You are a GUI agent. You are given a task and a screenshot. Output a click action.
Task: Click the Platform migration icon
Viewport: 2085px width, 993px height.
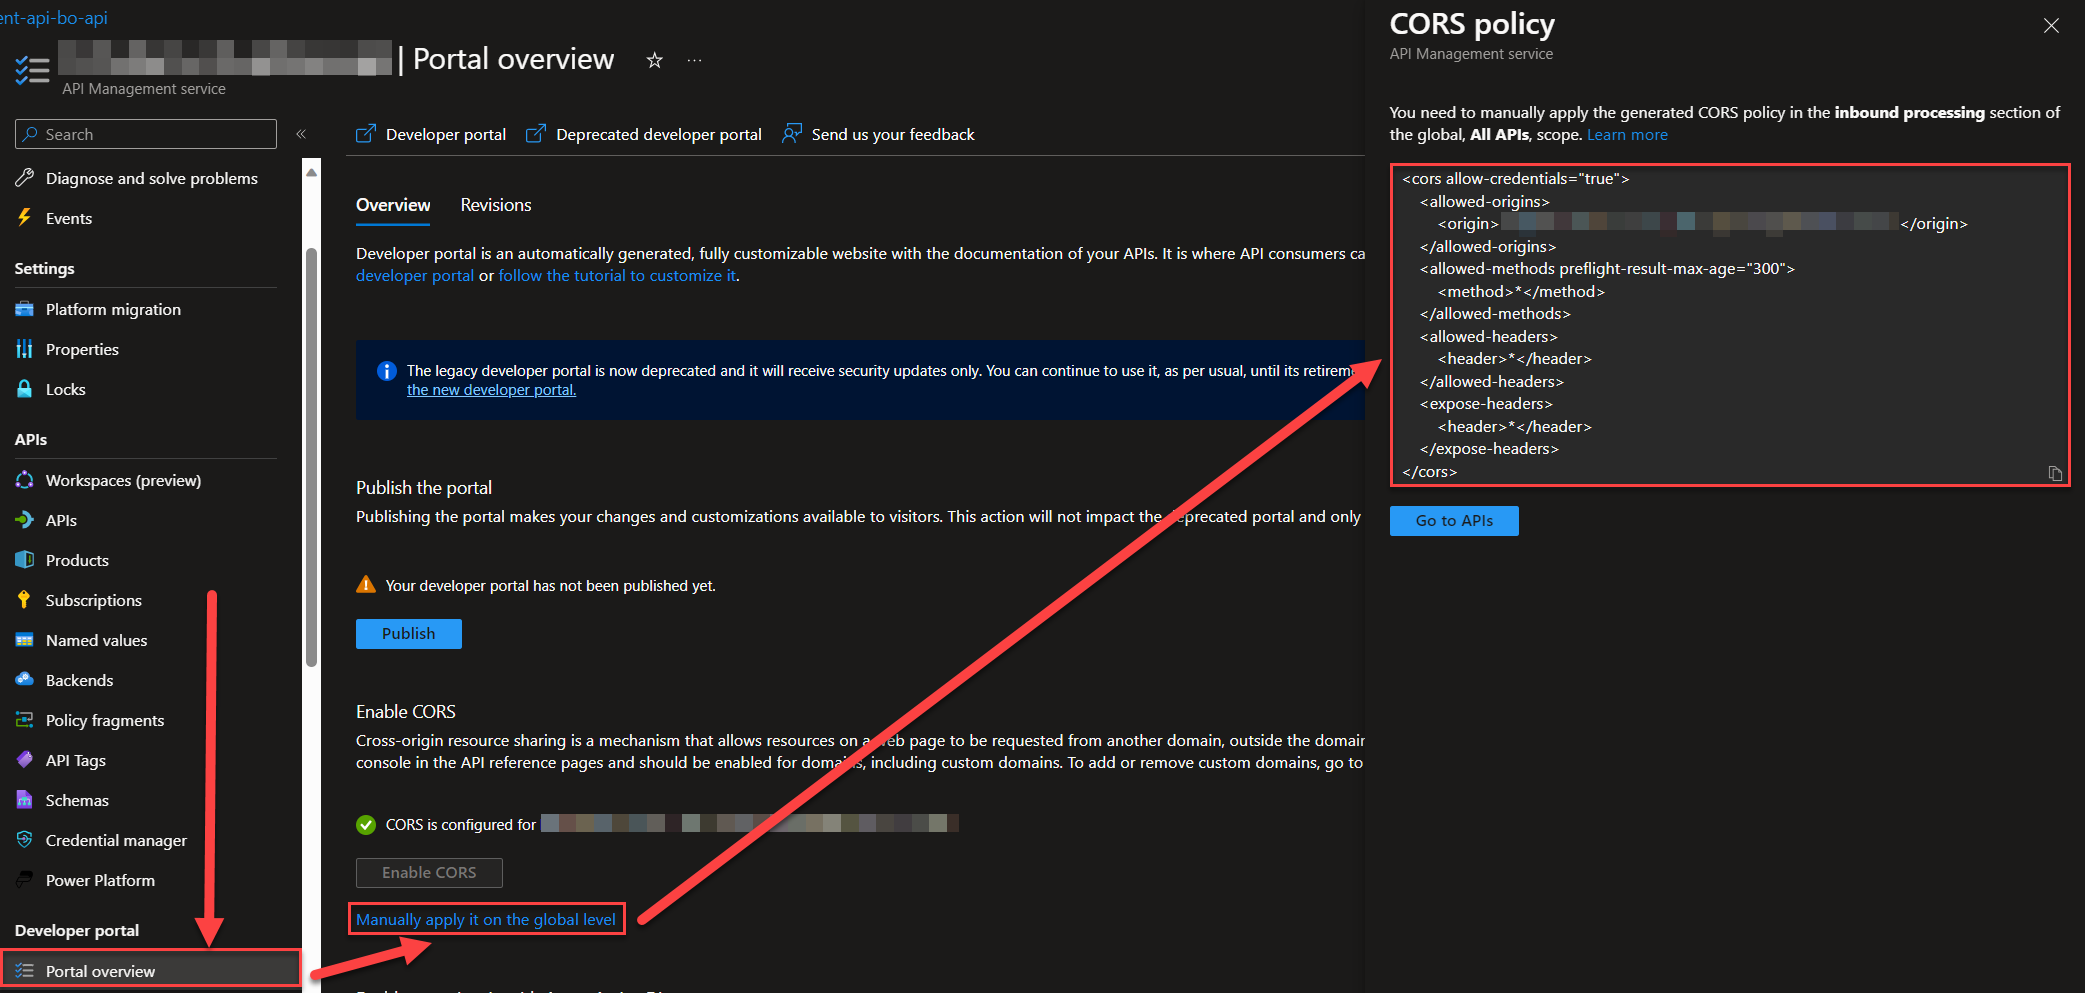click(25, 309)
